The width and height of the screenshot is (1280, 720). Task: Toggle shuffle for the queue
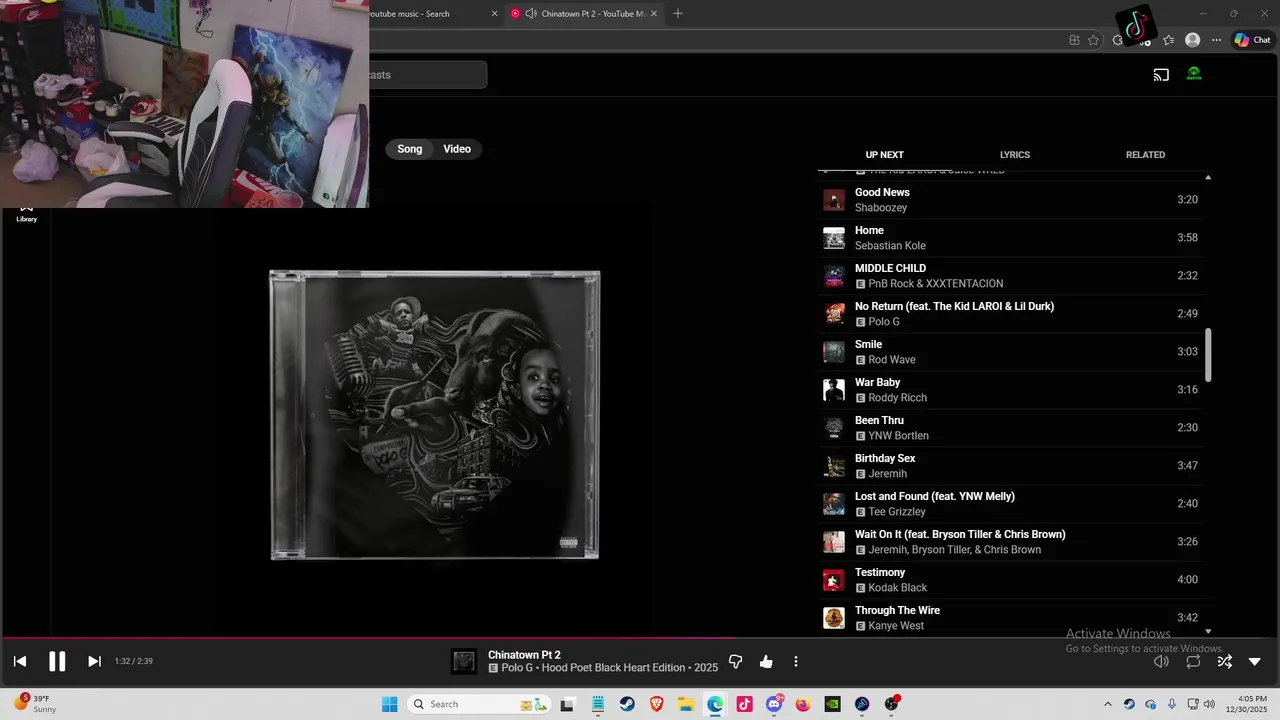[x=1224, y=662]
